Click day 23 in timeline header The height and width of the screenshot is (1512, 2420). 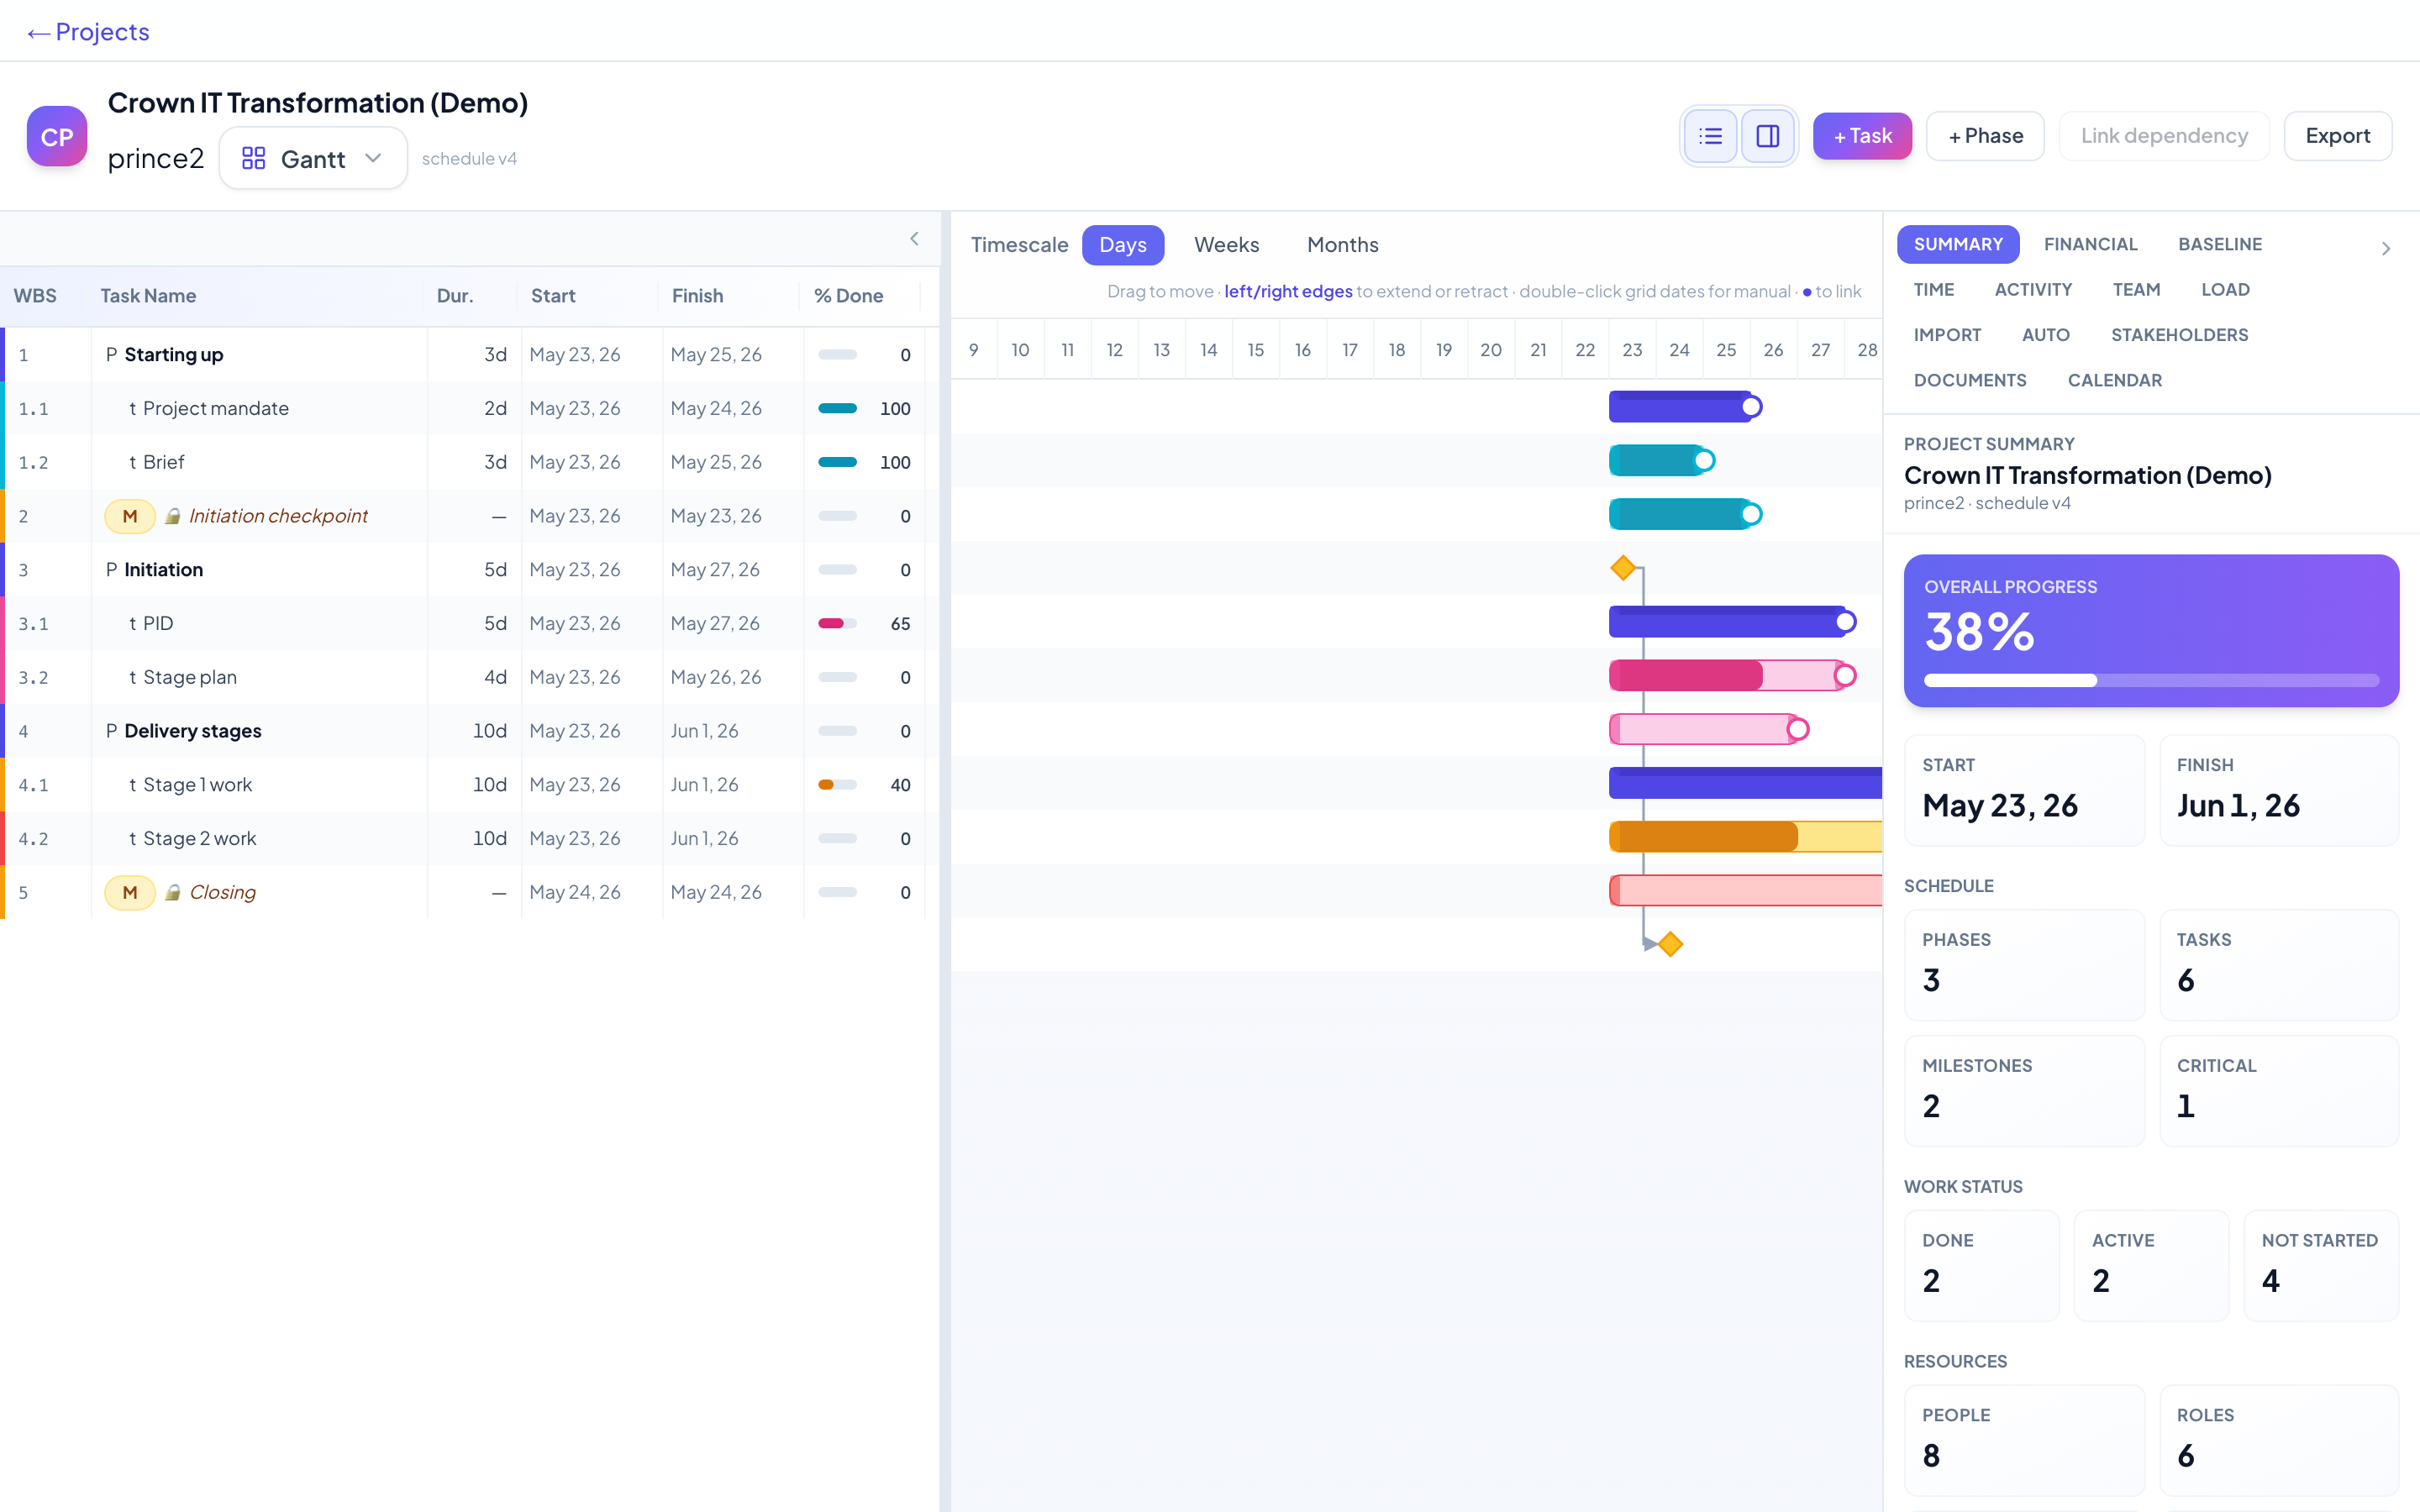point(1632,350)
